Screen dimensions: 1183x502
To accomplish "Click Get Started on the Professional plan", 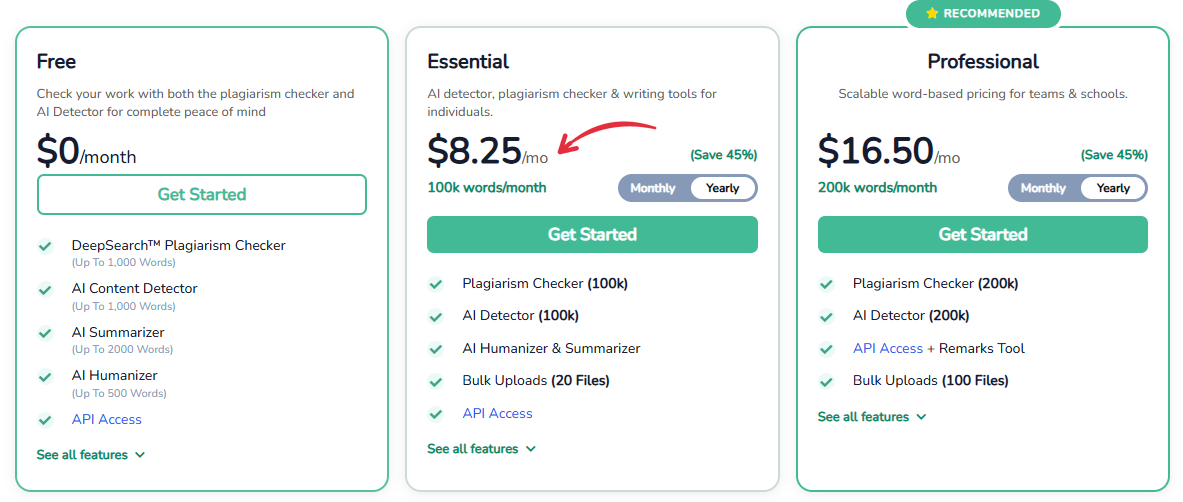I will (982, 234).
